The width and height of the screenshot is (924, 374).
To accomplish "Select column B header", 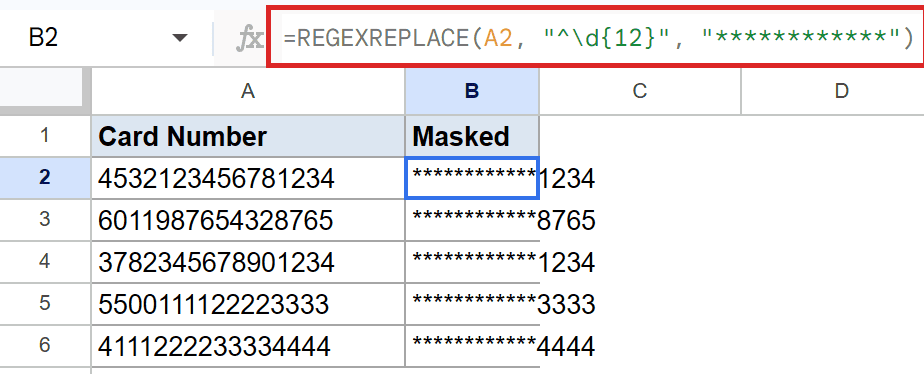I will (472, 91).
